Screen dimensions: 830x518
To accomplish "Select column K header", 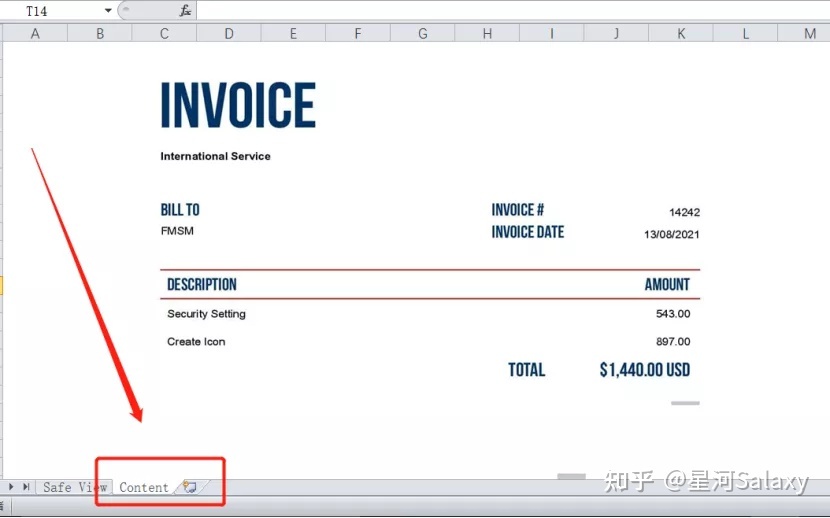I will pos(681,34).
